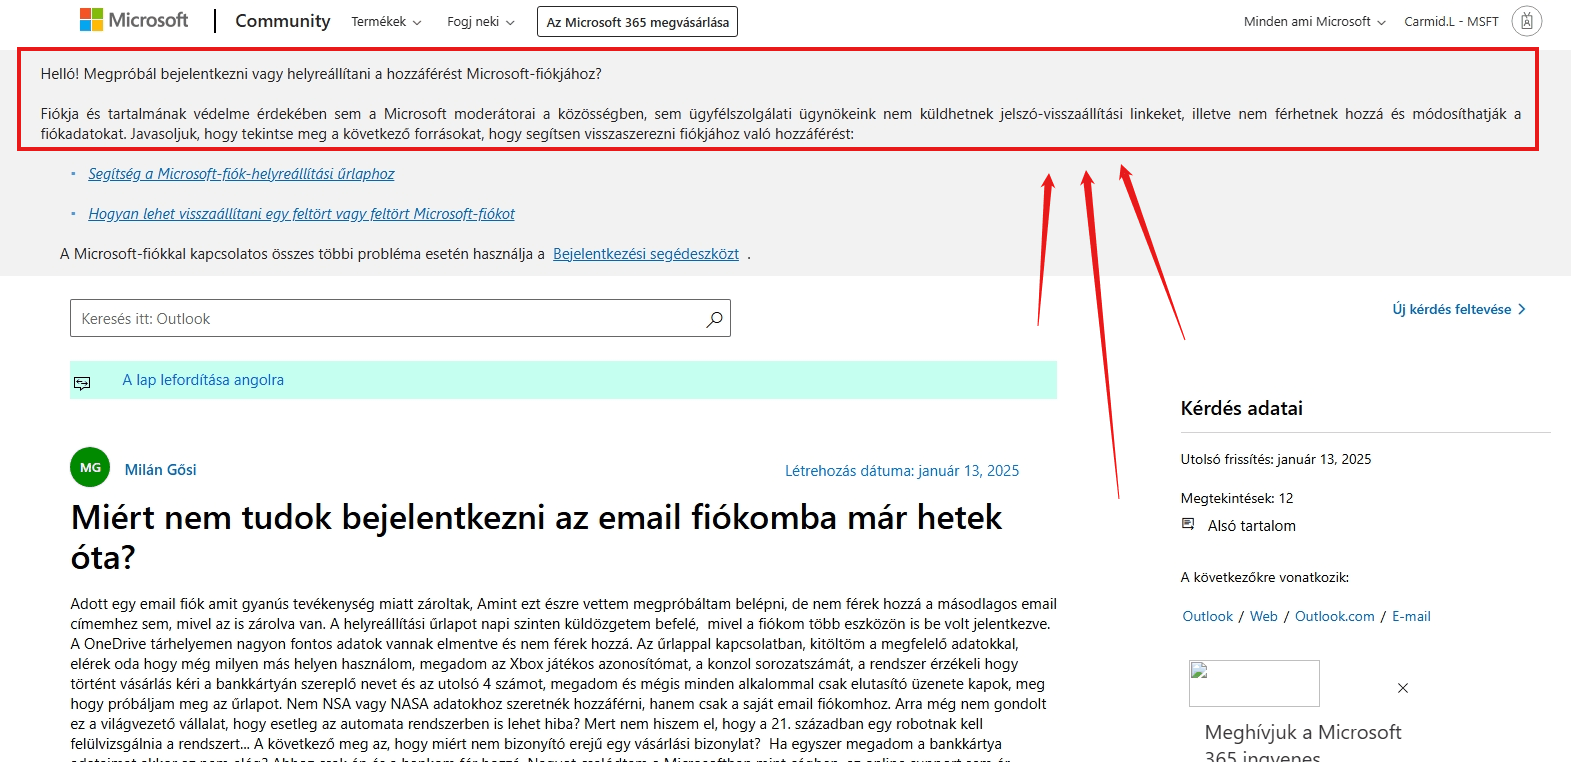Open Milán Gősi author profile
Viewport: 1571px width, 762px height.
pyautogui.click(x=160, y=470)
